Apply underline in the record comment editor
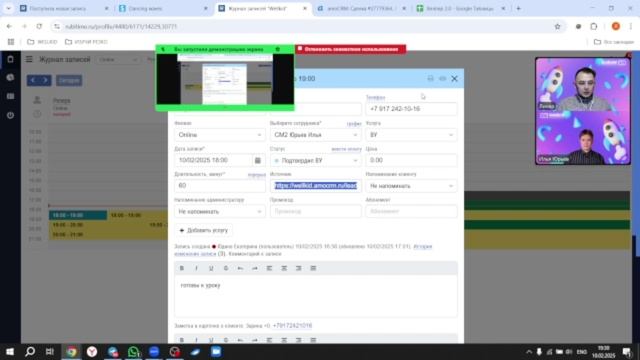The height and width of the screenshot is (360, 640). [211, 268]
